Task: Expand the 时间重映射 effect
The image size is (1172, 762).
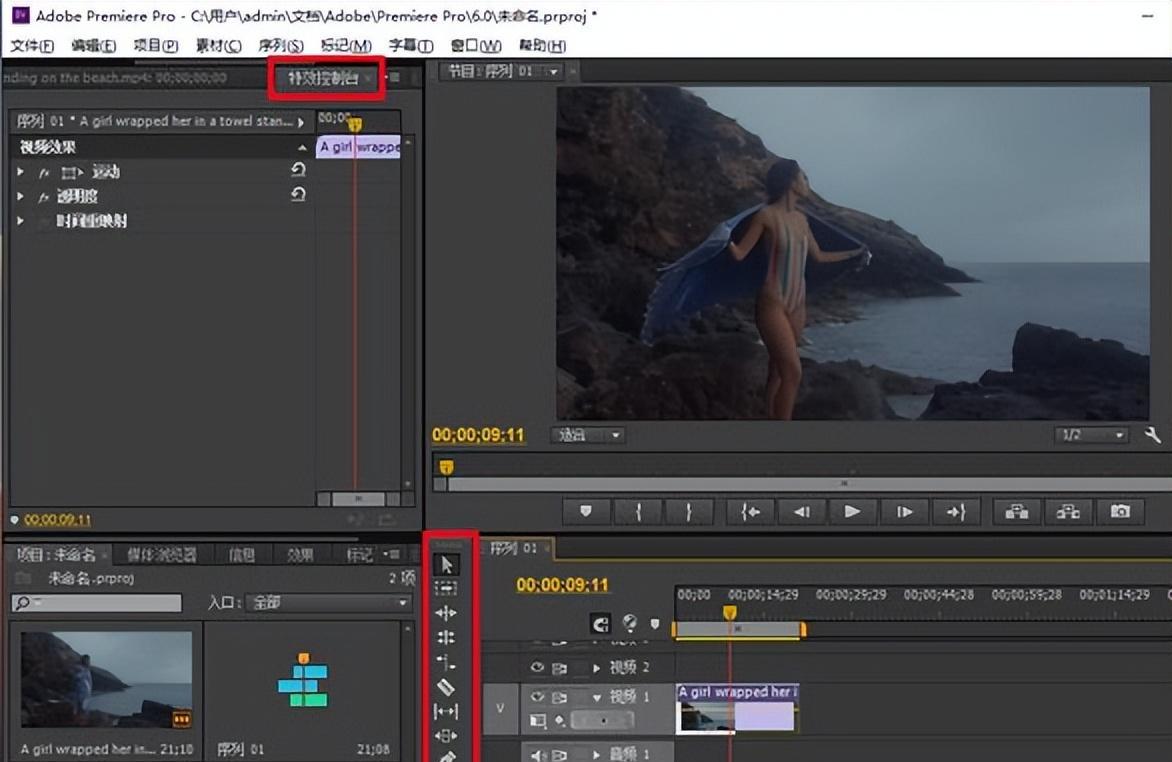Action: pyautogui.click(x=20, y=221)
